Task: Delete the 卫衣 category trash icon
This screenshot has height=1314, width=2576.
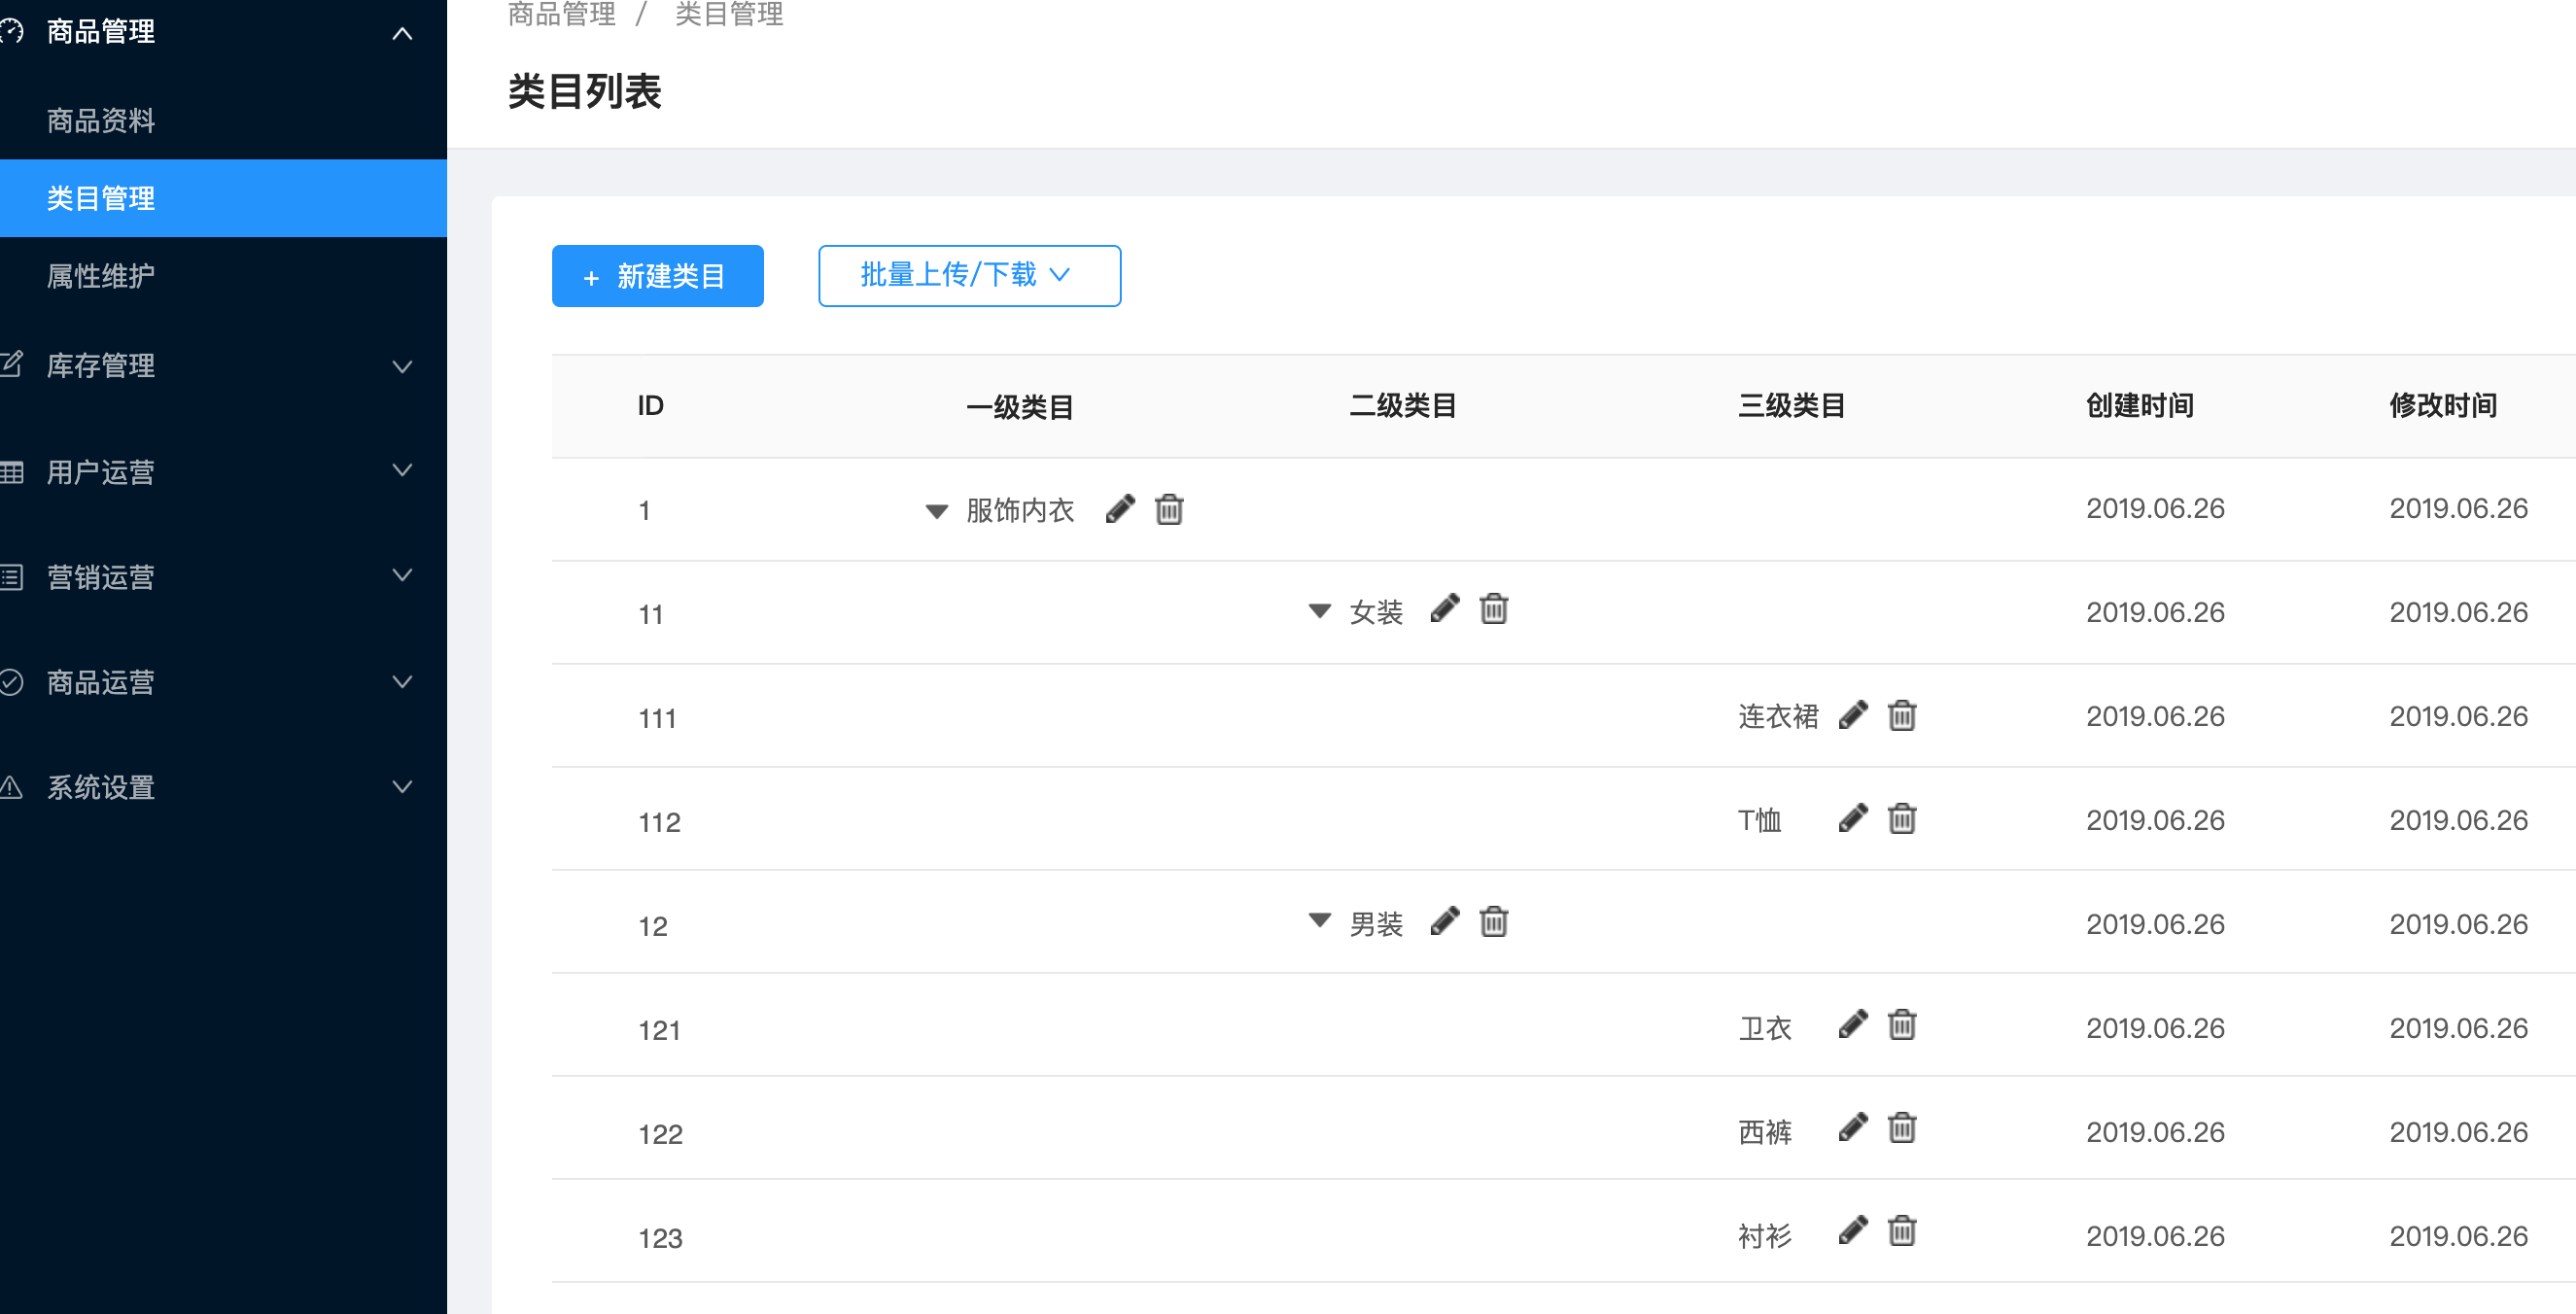Action: tap(1902, 1025)
